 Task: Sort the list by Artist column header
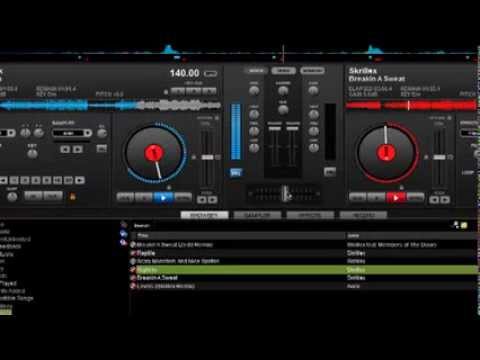coord(412,236)
